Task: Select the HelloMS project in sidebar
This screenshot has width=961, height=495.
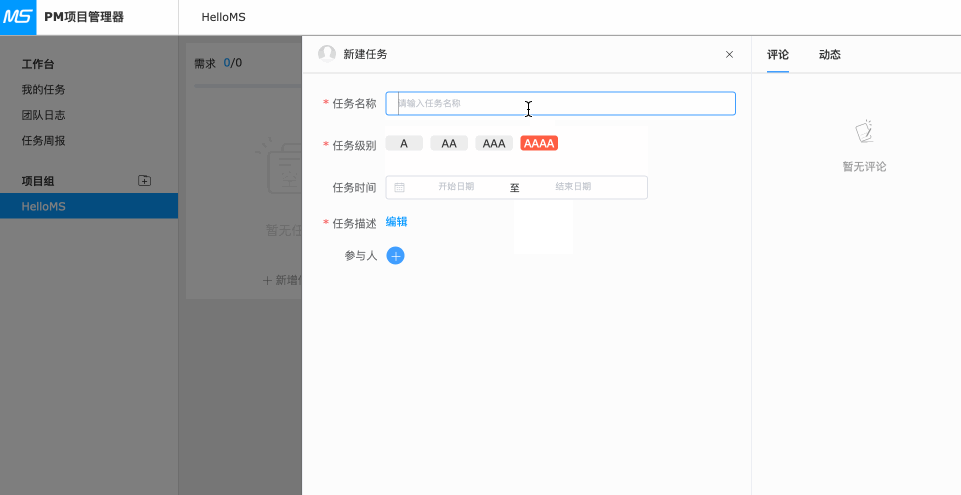Action: click(x=89, y=206)
